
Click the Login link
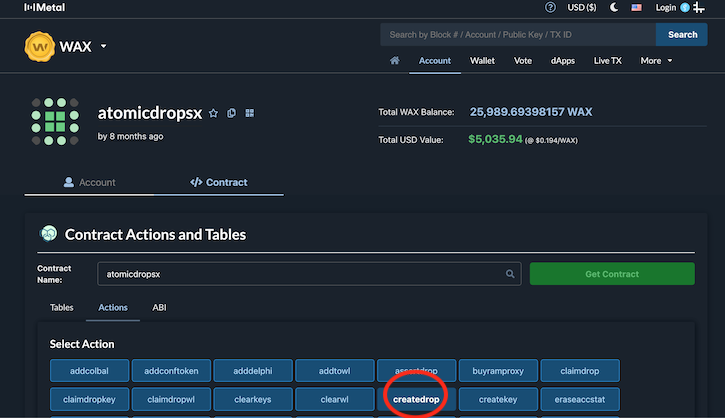click(665, 7)
